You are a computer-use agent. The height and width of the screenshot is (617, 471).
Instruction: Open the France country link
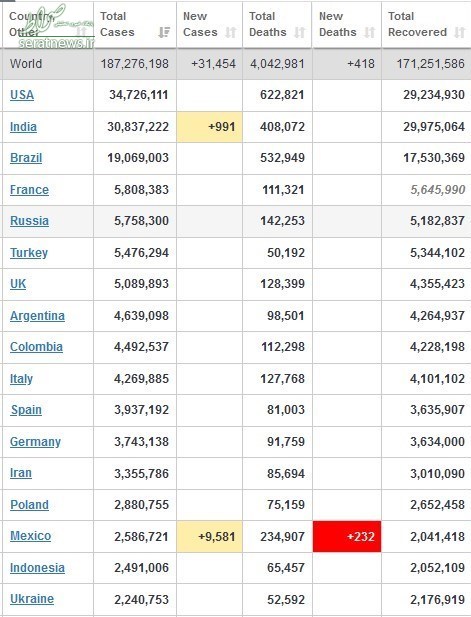tap(30, 190)
